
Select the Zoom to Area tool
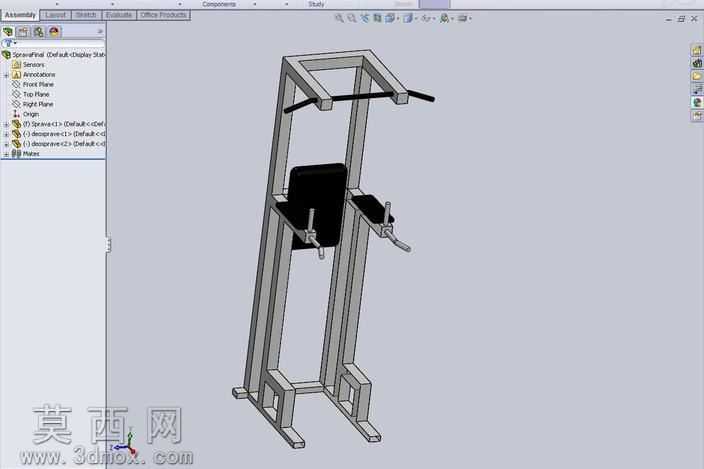coord(352,18)
